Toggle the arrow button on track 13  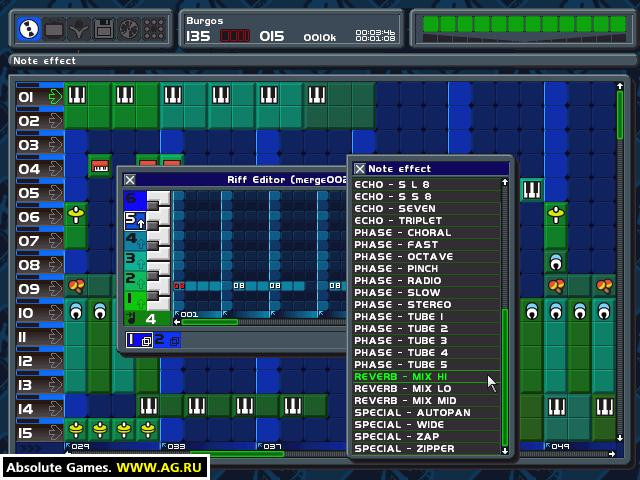pos(55,384)
